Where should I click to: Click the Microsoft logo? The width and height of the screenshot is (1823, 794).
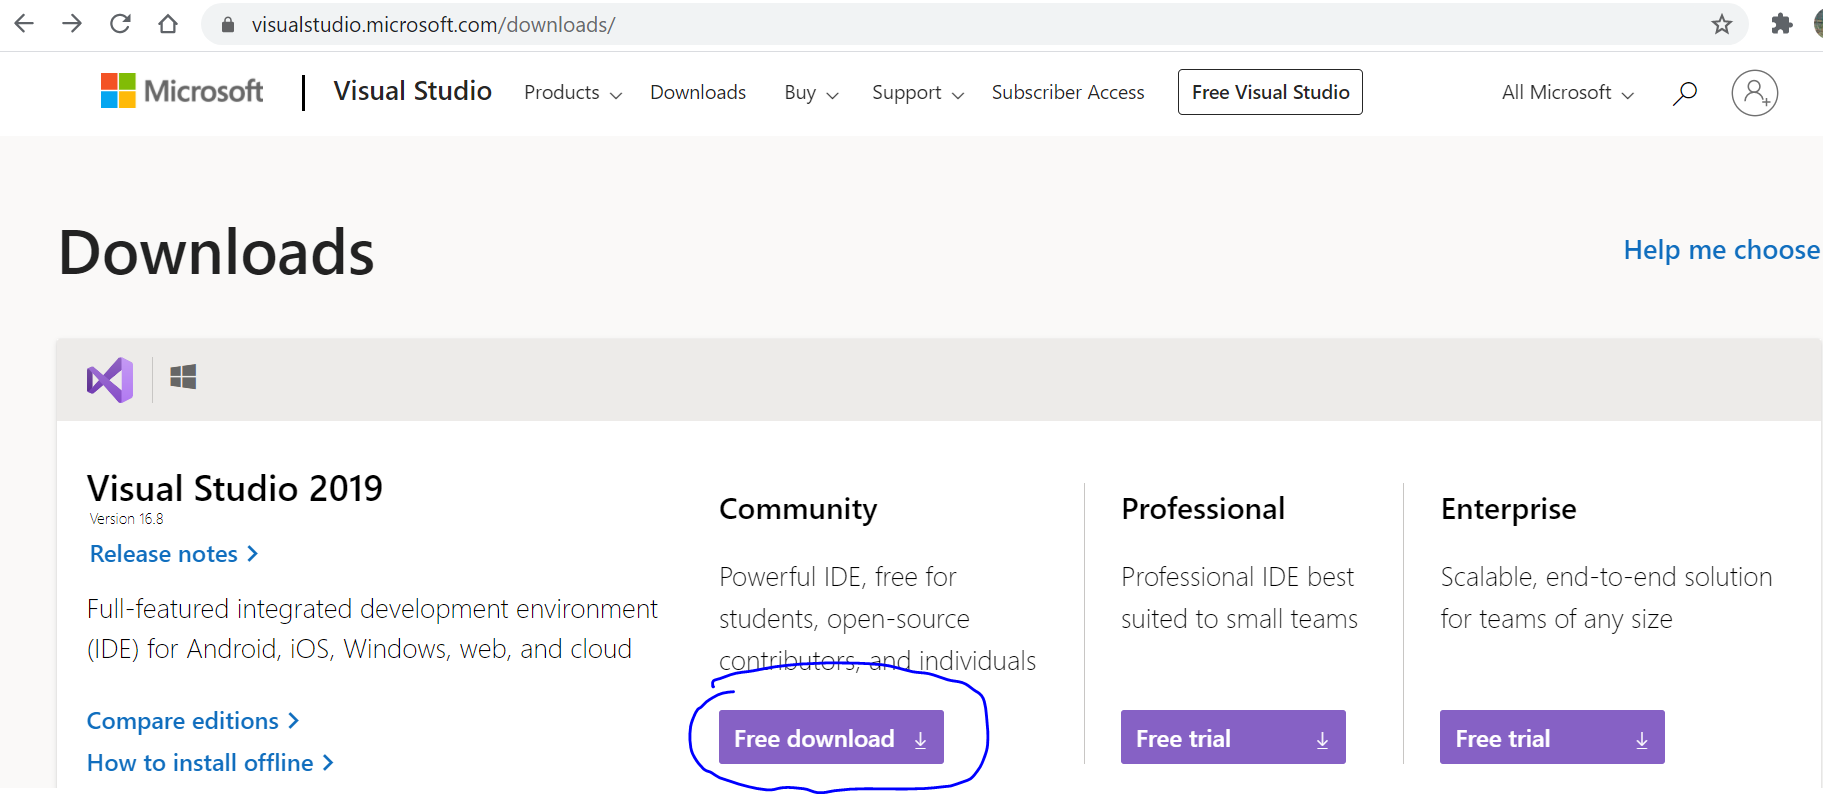pyautogui.click(x=182, y=91)
